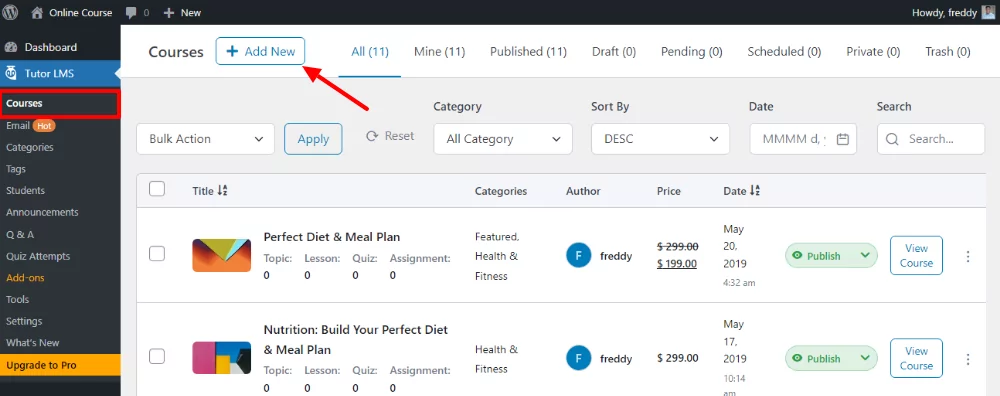Click the Date column sort icon
1000x396 pixels.
click(754, 190)
